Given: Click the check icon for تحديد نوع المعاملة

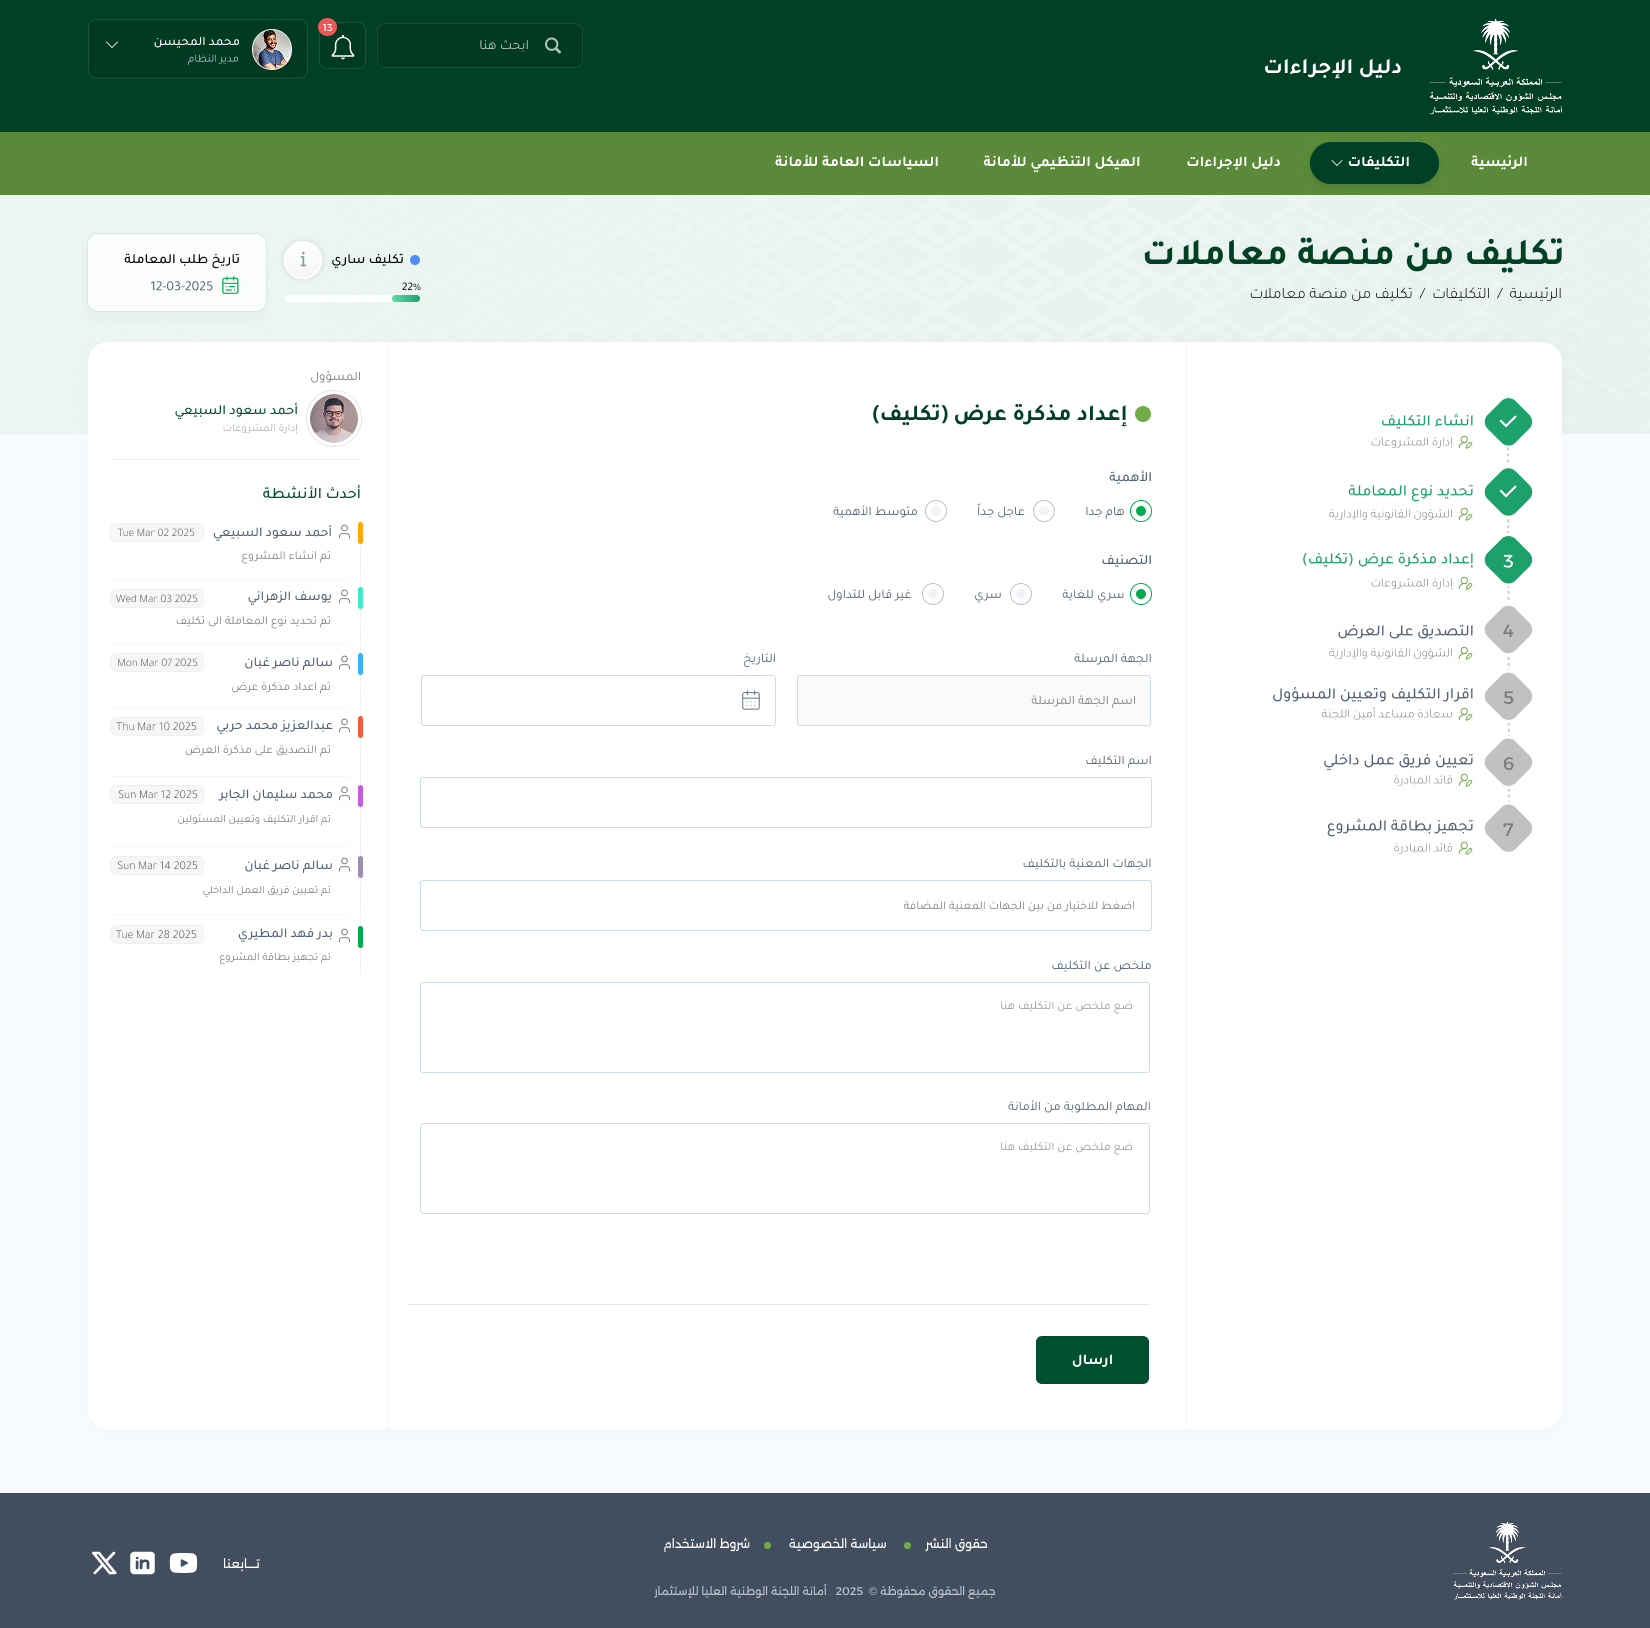Looking at the screenshot, I should 1508,491.
